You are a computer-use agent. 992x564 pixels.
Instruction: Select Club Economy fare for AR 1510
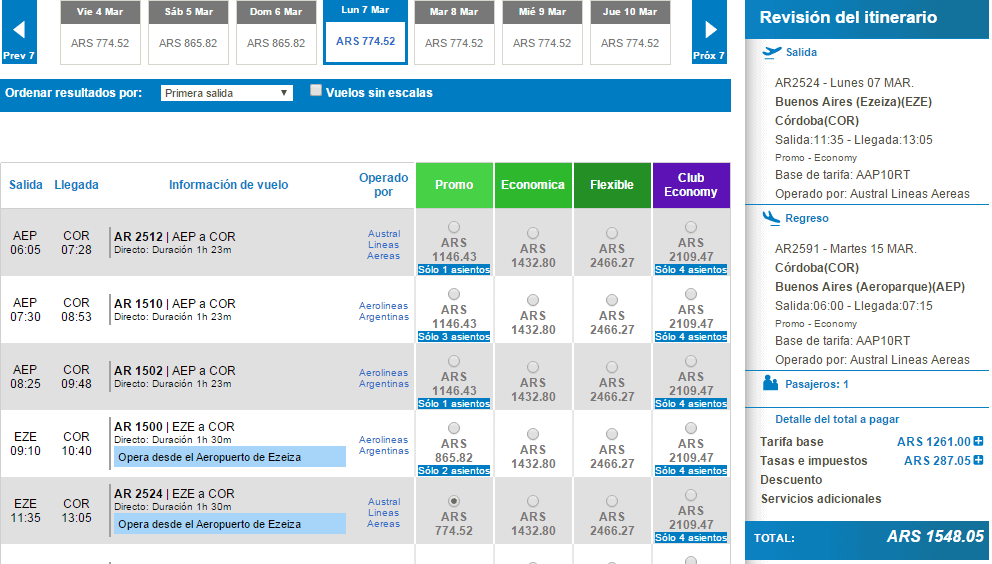(691, 294)
